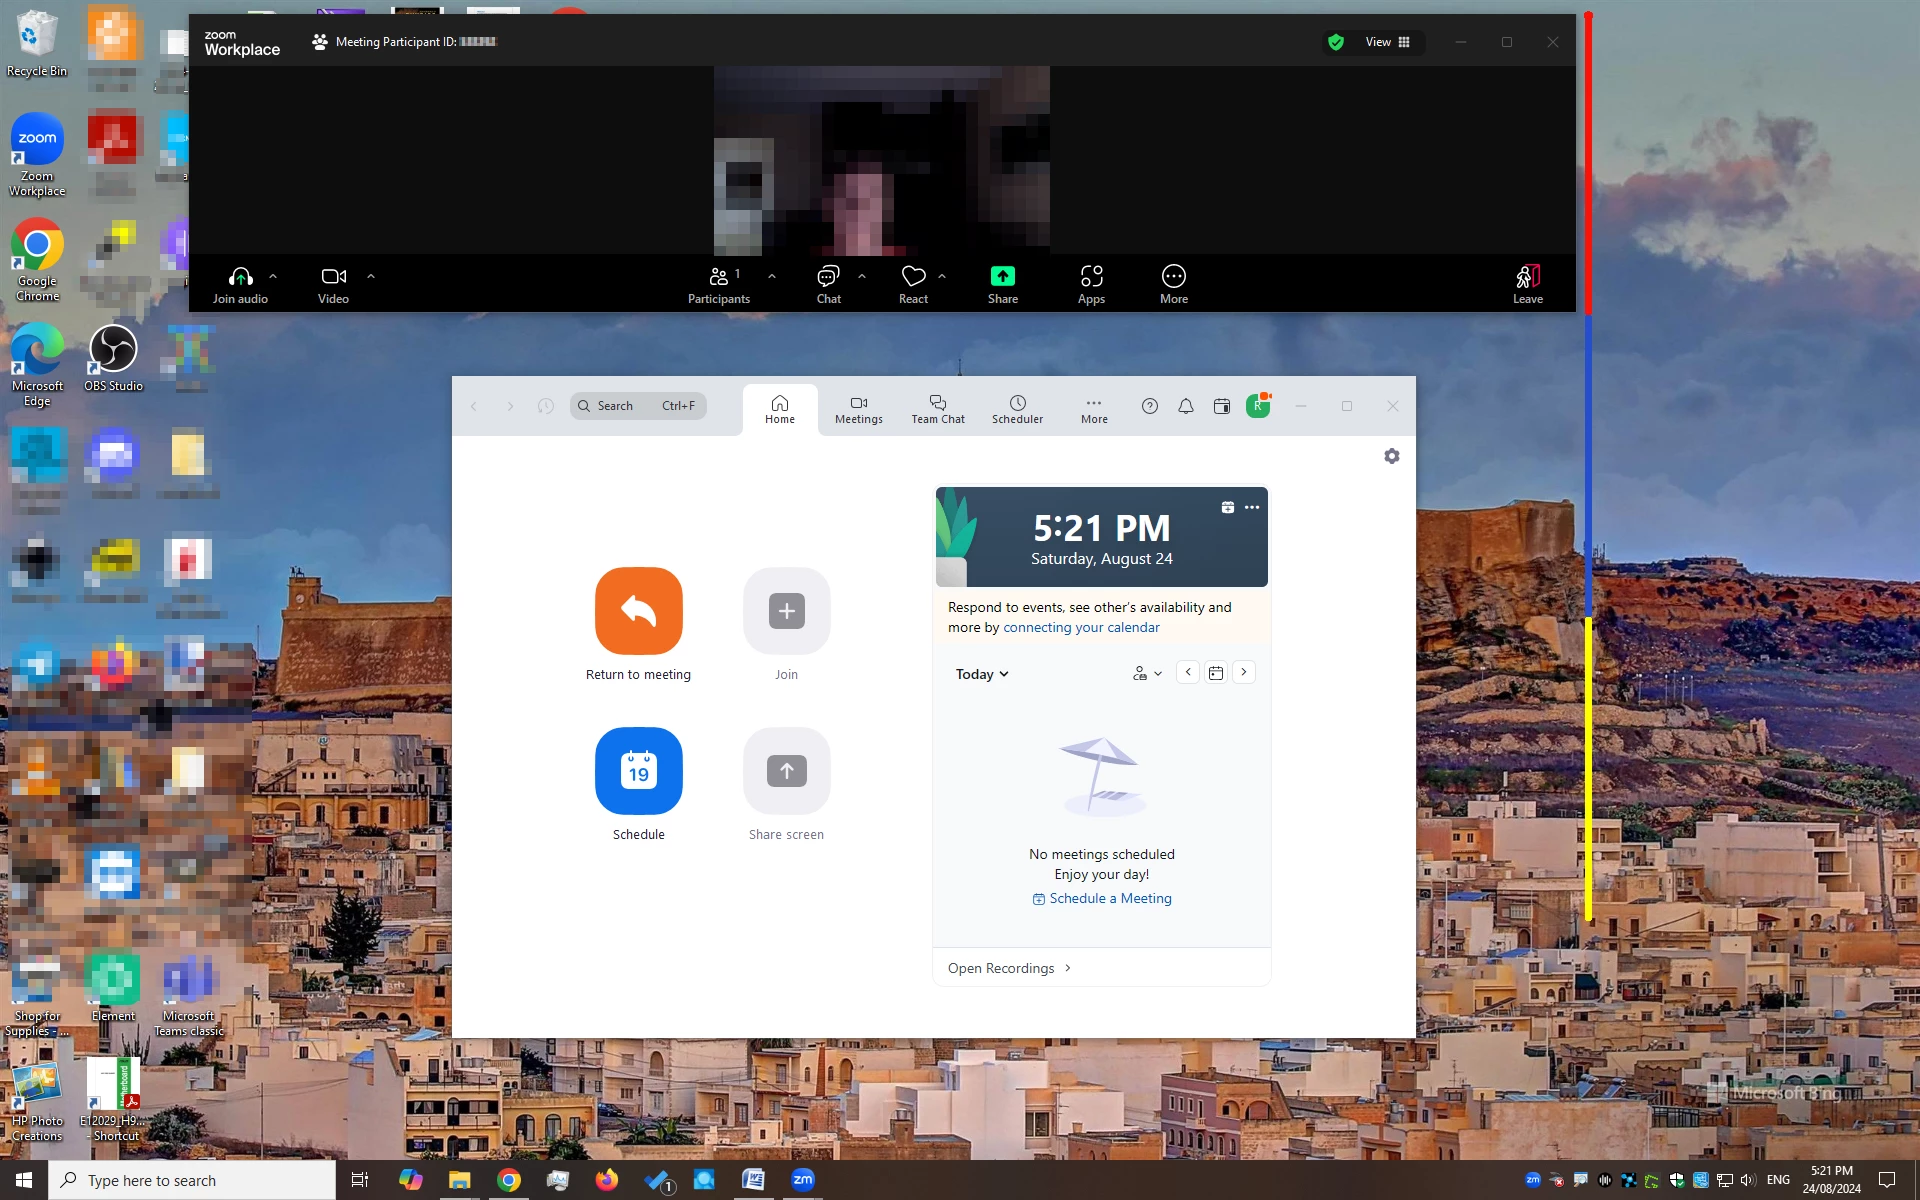
Task: Switch to the Meetings tab
Action: point(858,408)
